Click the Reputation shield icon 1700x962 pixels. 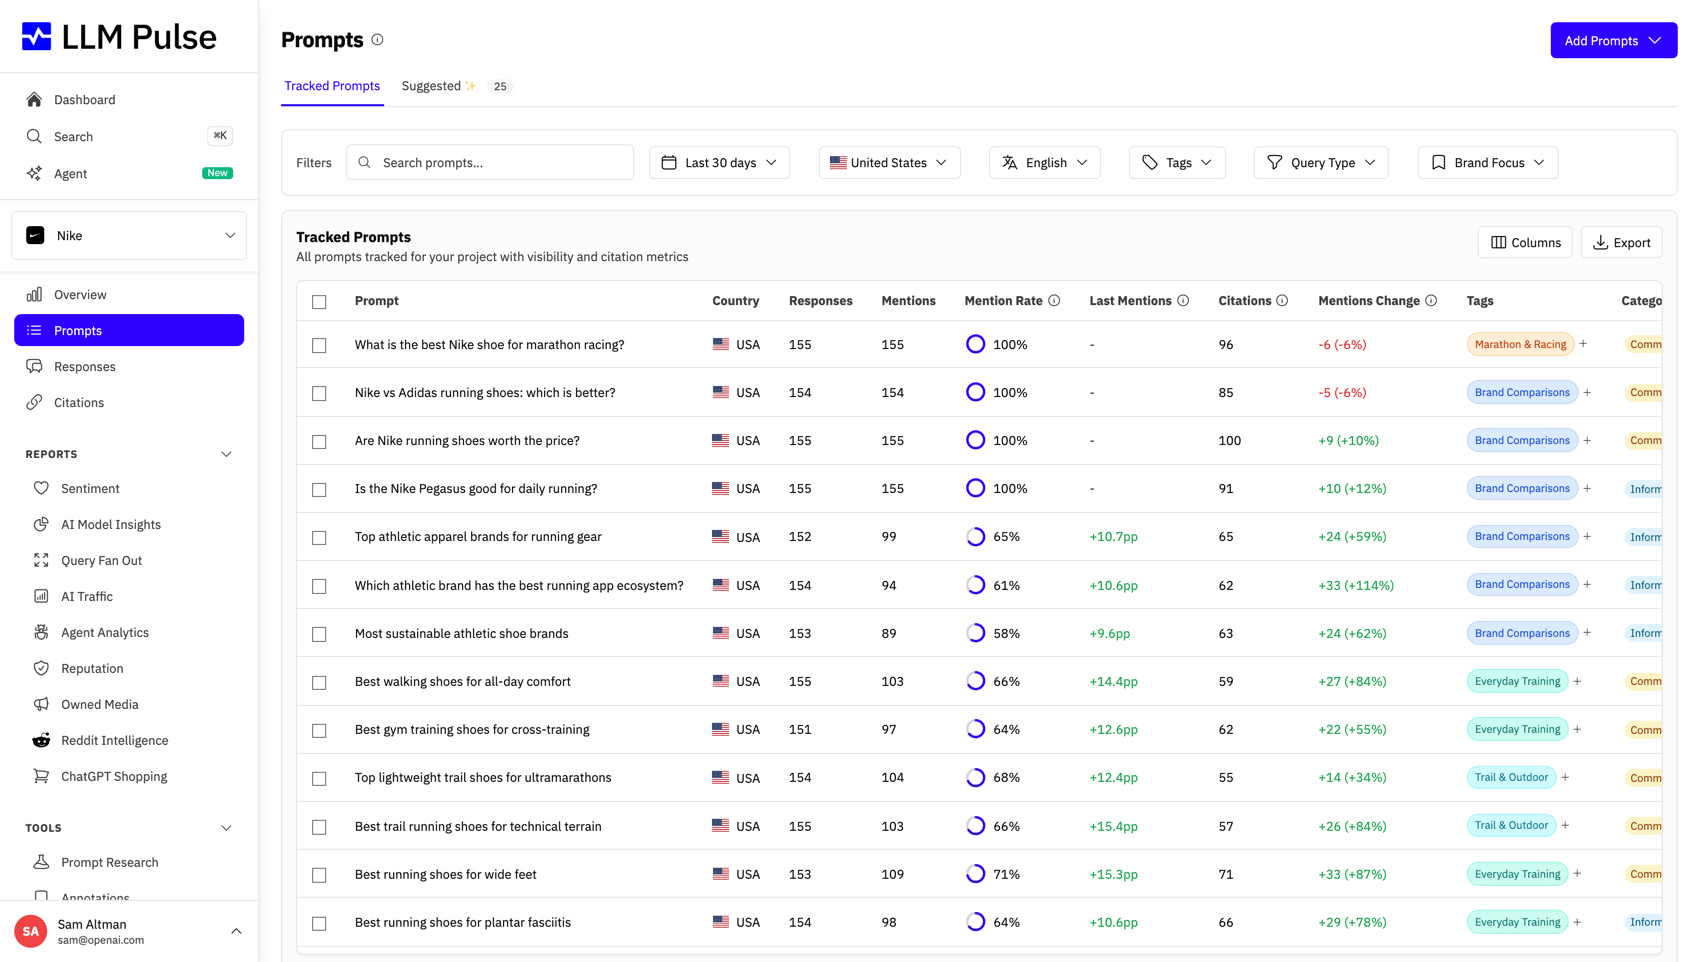coord(41,668)
